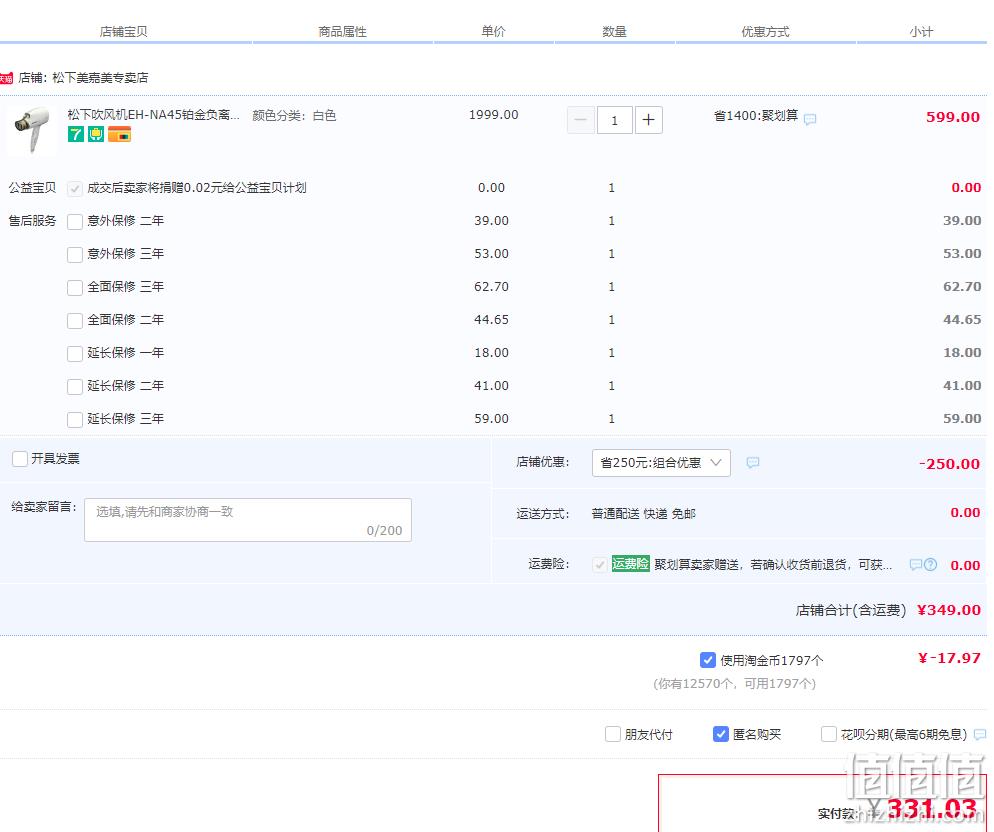Click the Tmall logo beside the store name
The width and height of the screenshot is (994, 832).
pyautogui.click(x=6, y=78)
